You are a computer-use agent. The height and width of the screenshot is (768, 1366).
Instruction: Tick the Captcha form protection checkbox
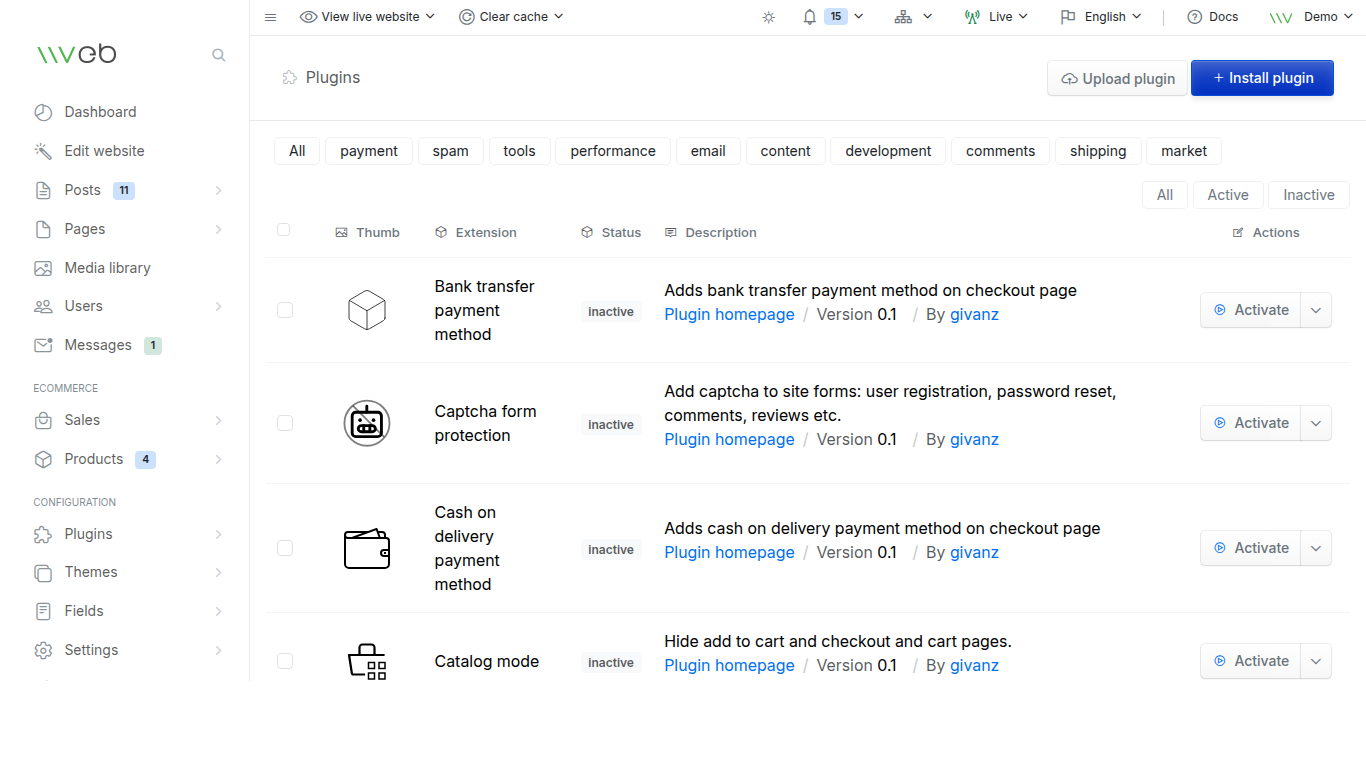point(285,423)
